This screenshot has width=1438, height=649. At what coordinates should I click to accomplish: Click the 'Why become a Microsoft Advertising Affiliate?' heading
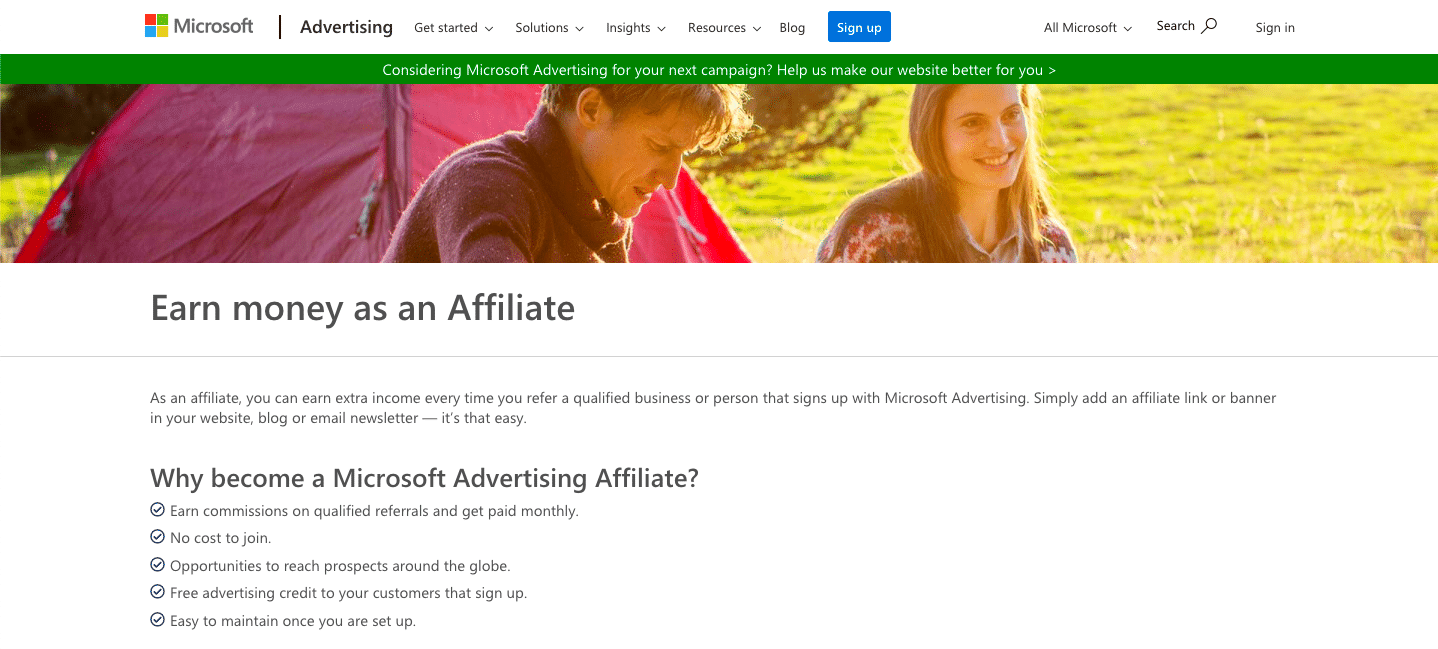coord(424,478)
